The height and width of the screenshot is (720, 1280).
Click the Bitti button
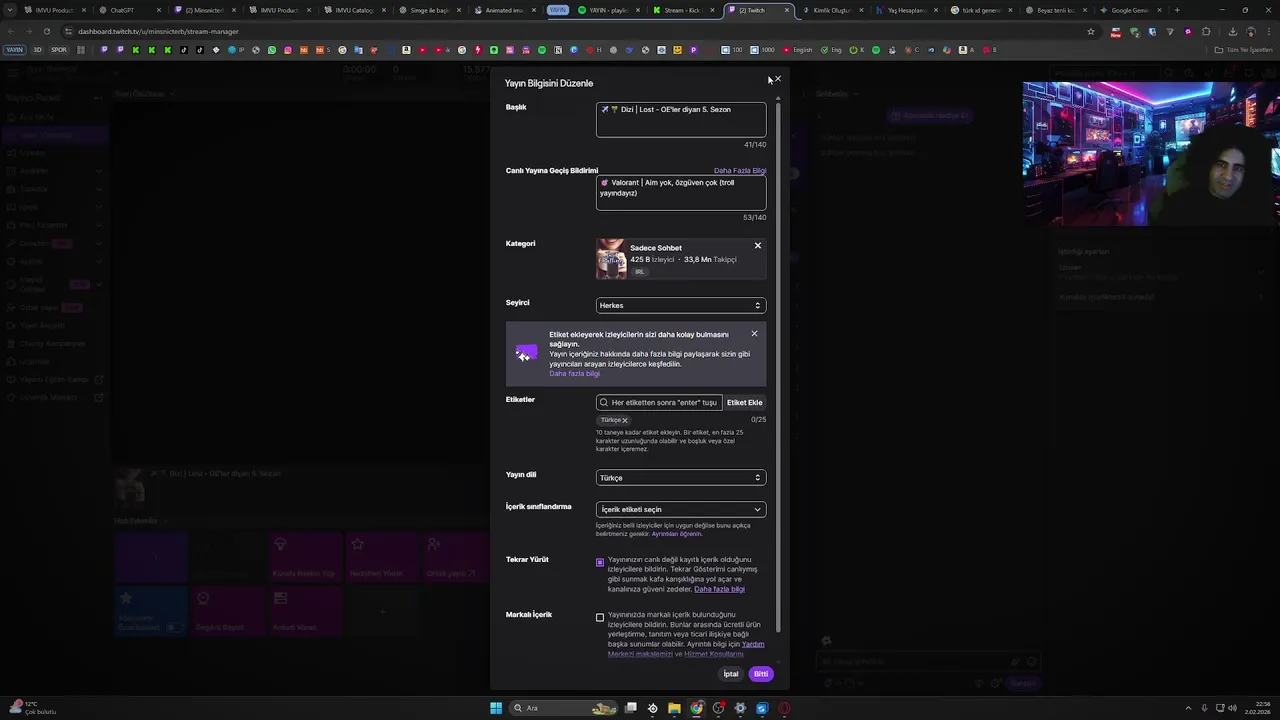761,674
